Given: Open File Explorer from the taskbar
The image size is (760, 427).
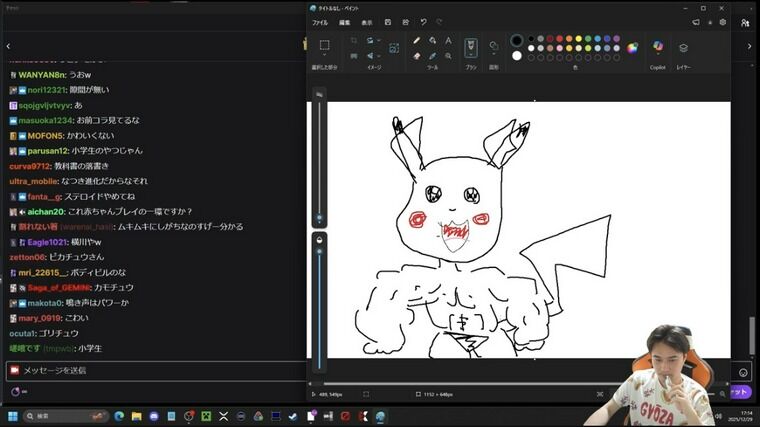Looking at the screenshot, I should pyautogui.click(x=137, y=416).
